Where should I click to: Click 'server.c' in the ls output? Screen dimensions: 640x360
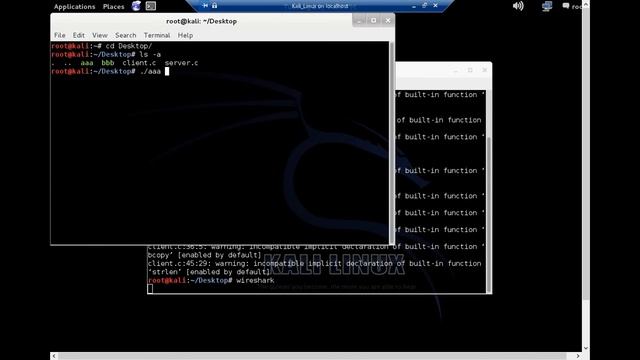pyautogui.click(x=182, y=63)
